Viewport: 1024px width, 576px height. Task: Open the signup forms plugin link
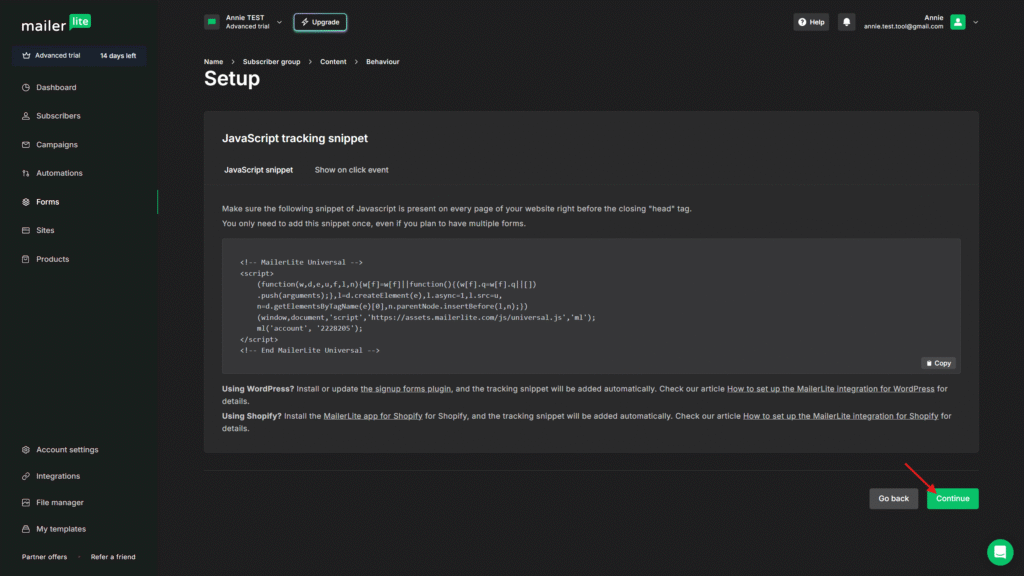406,388
